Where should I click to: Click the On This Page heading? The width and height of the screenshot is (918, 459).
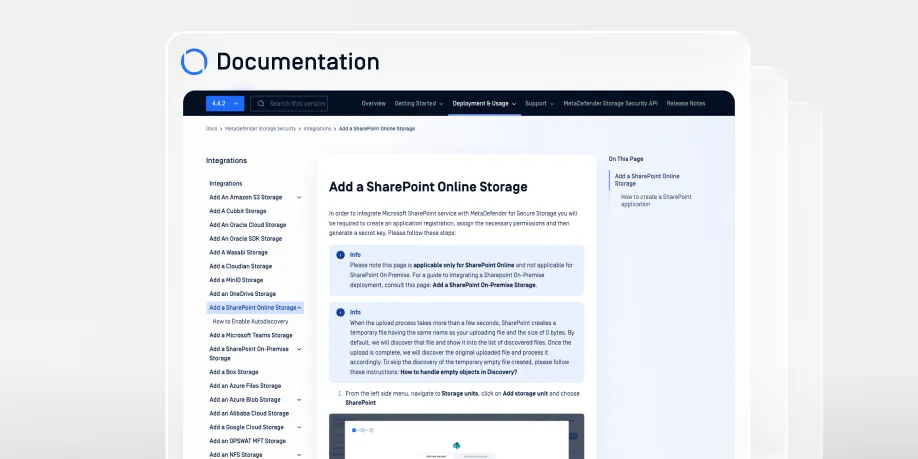coord(626,159)
